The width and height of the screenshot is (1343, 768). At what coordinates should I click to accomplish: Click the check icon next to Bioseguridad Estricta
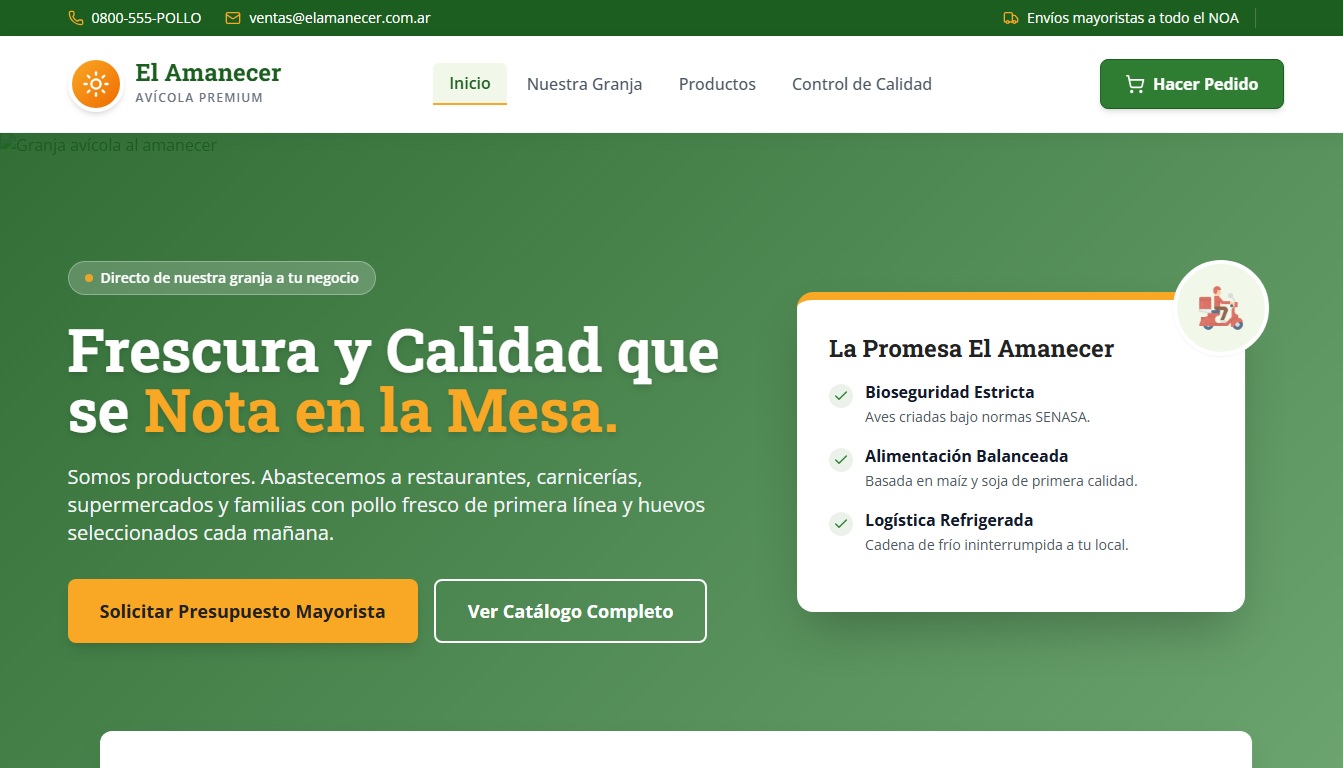(841, 396)
